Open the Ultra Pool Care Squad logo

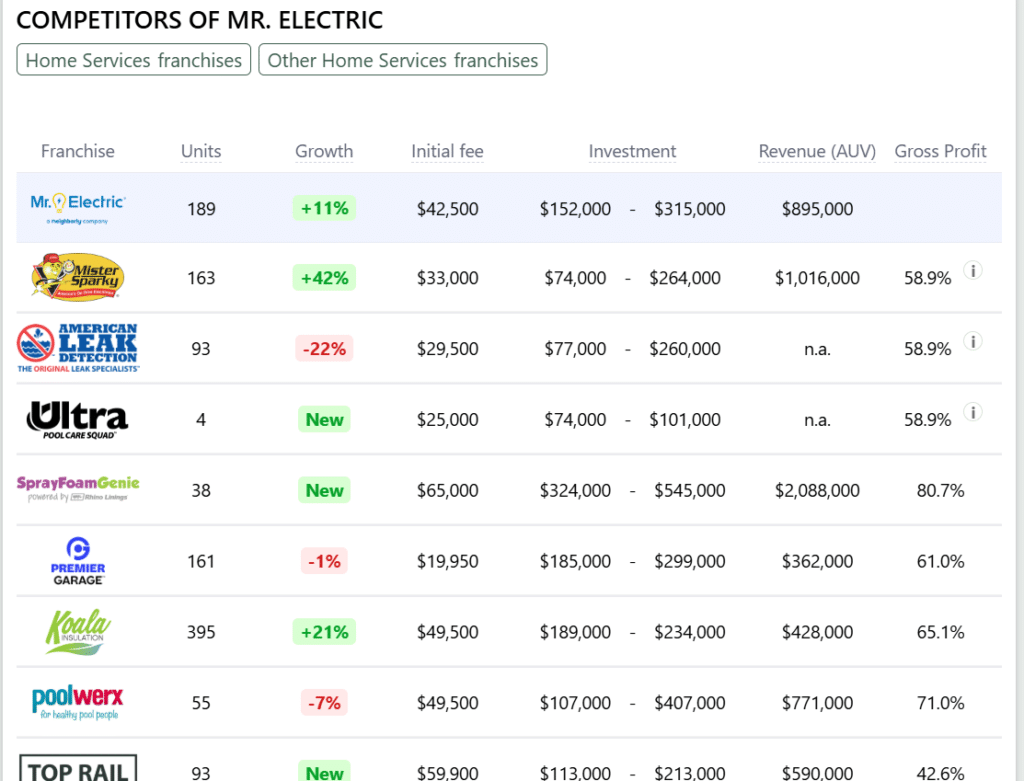click(78, 419)
